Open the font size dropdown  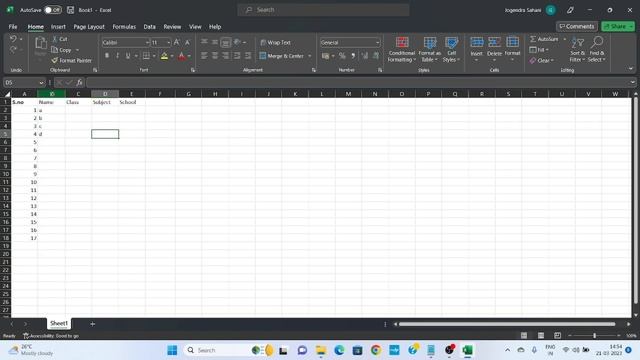coord(168,42)
